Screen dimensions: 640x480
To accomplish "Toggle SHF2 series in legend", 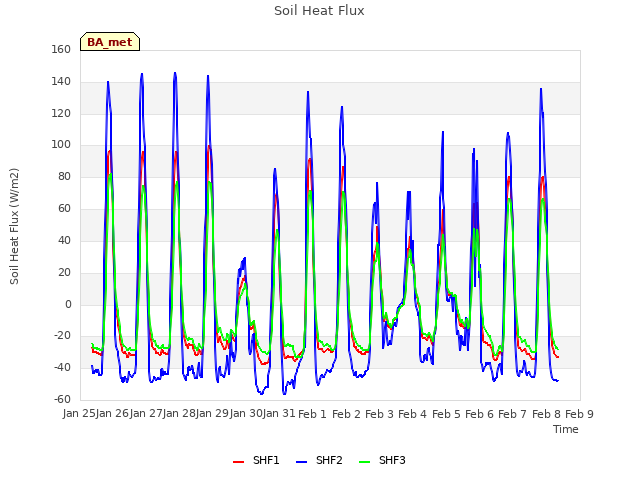I will [319, 460].
